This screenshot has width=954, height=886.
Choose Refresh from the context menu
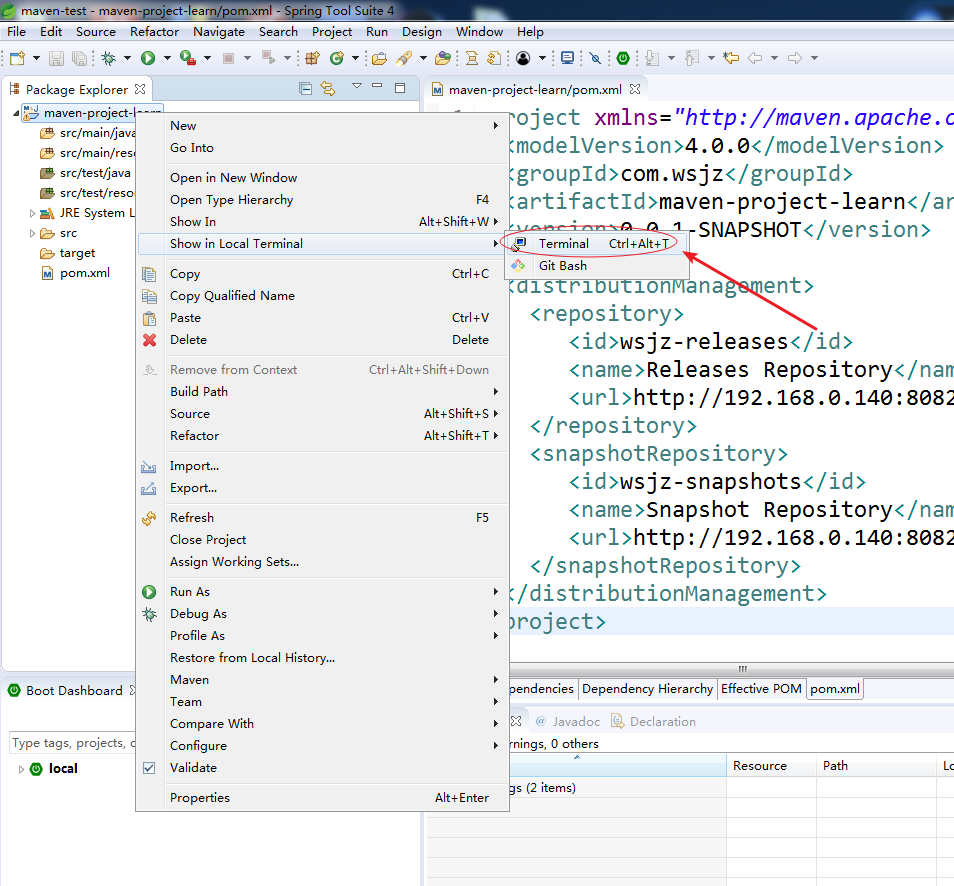coord(323,518)
